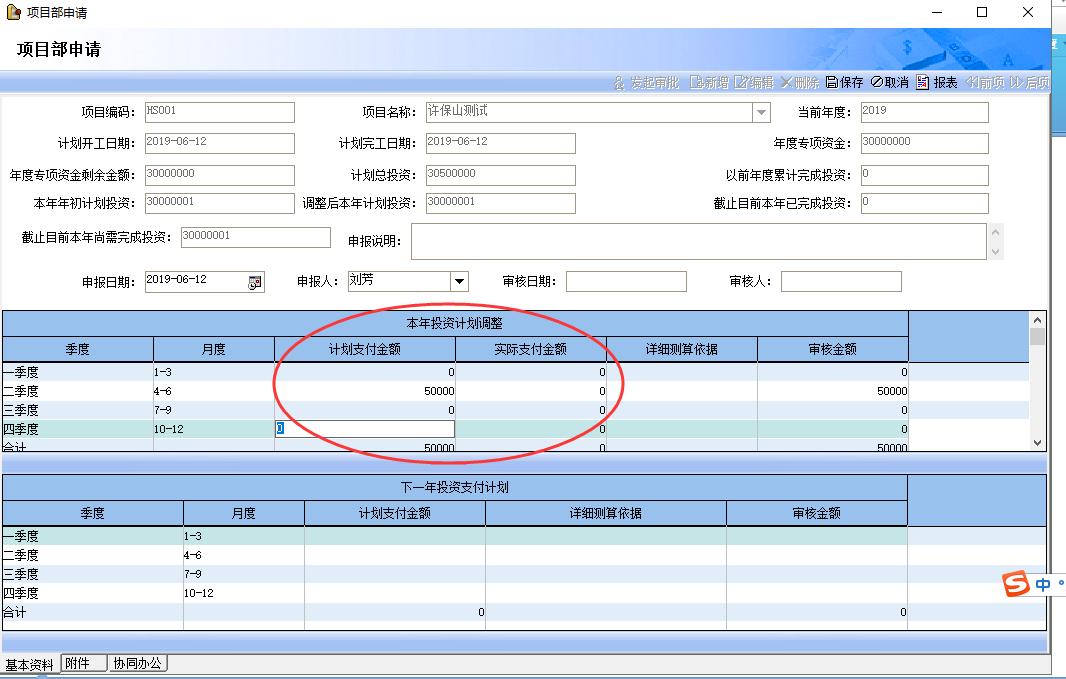Switch to the 协同办公 tab
Viewport: 1066px width, 679px height.
137,663
